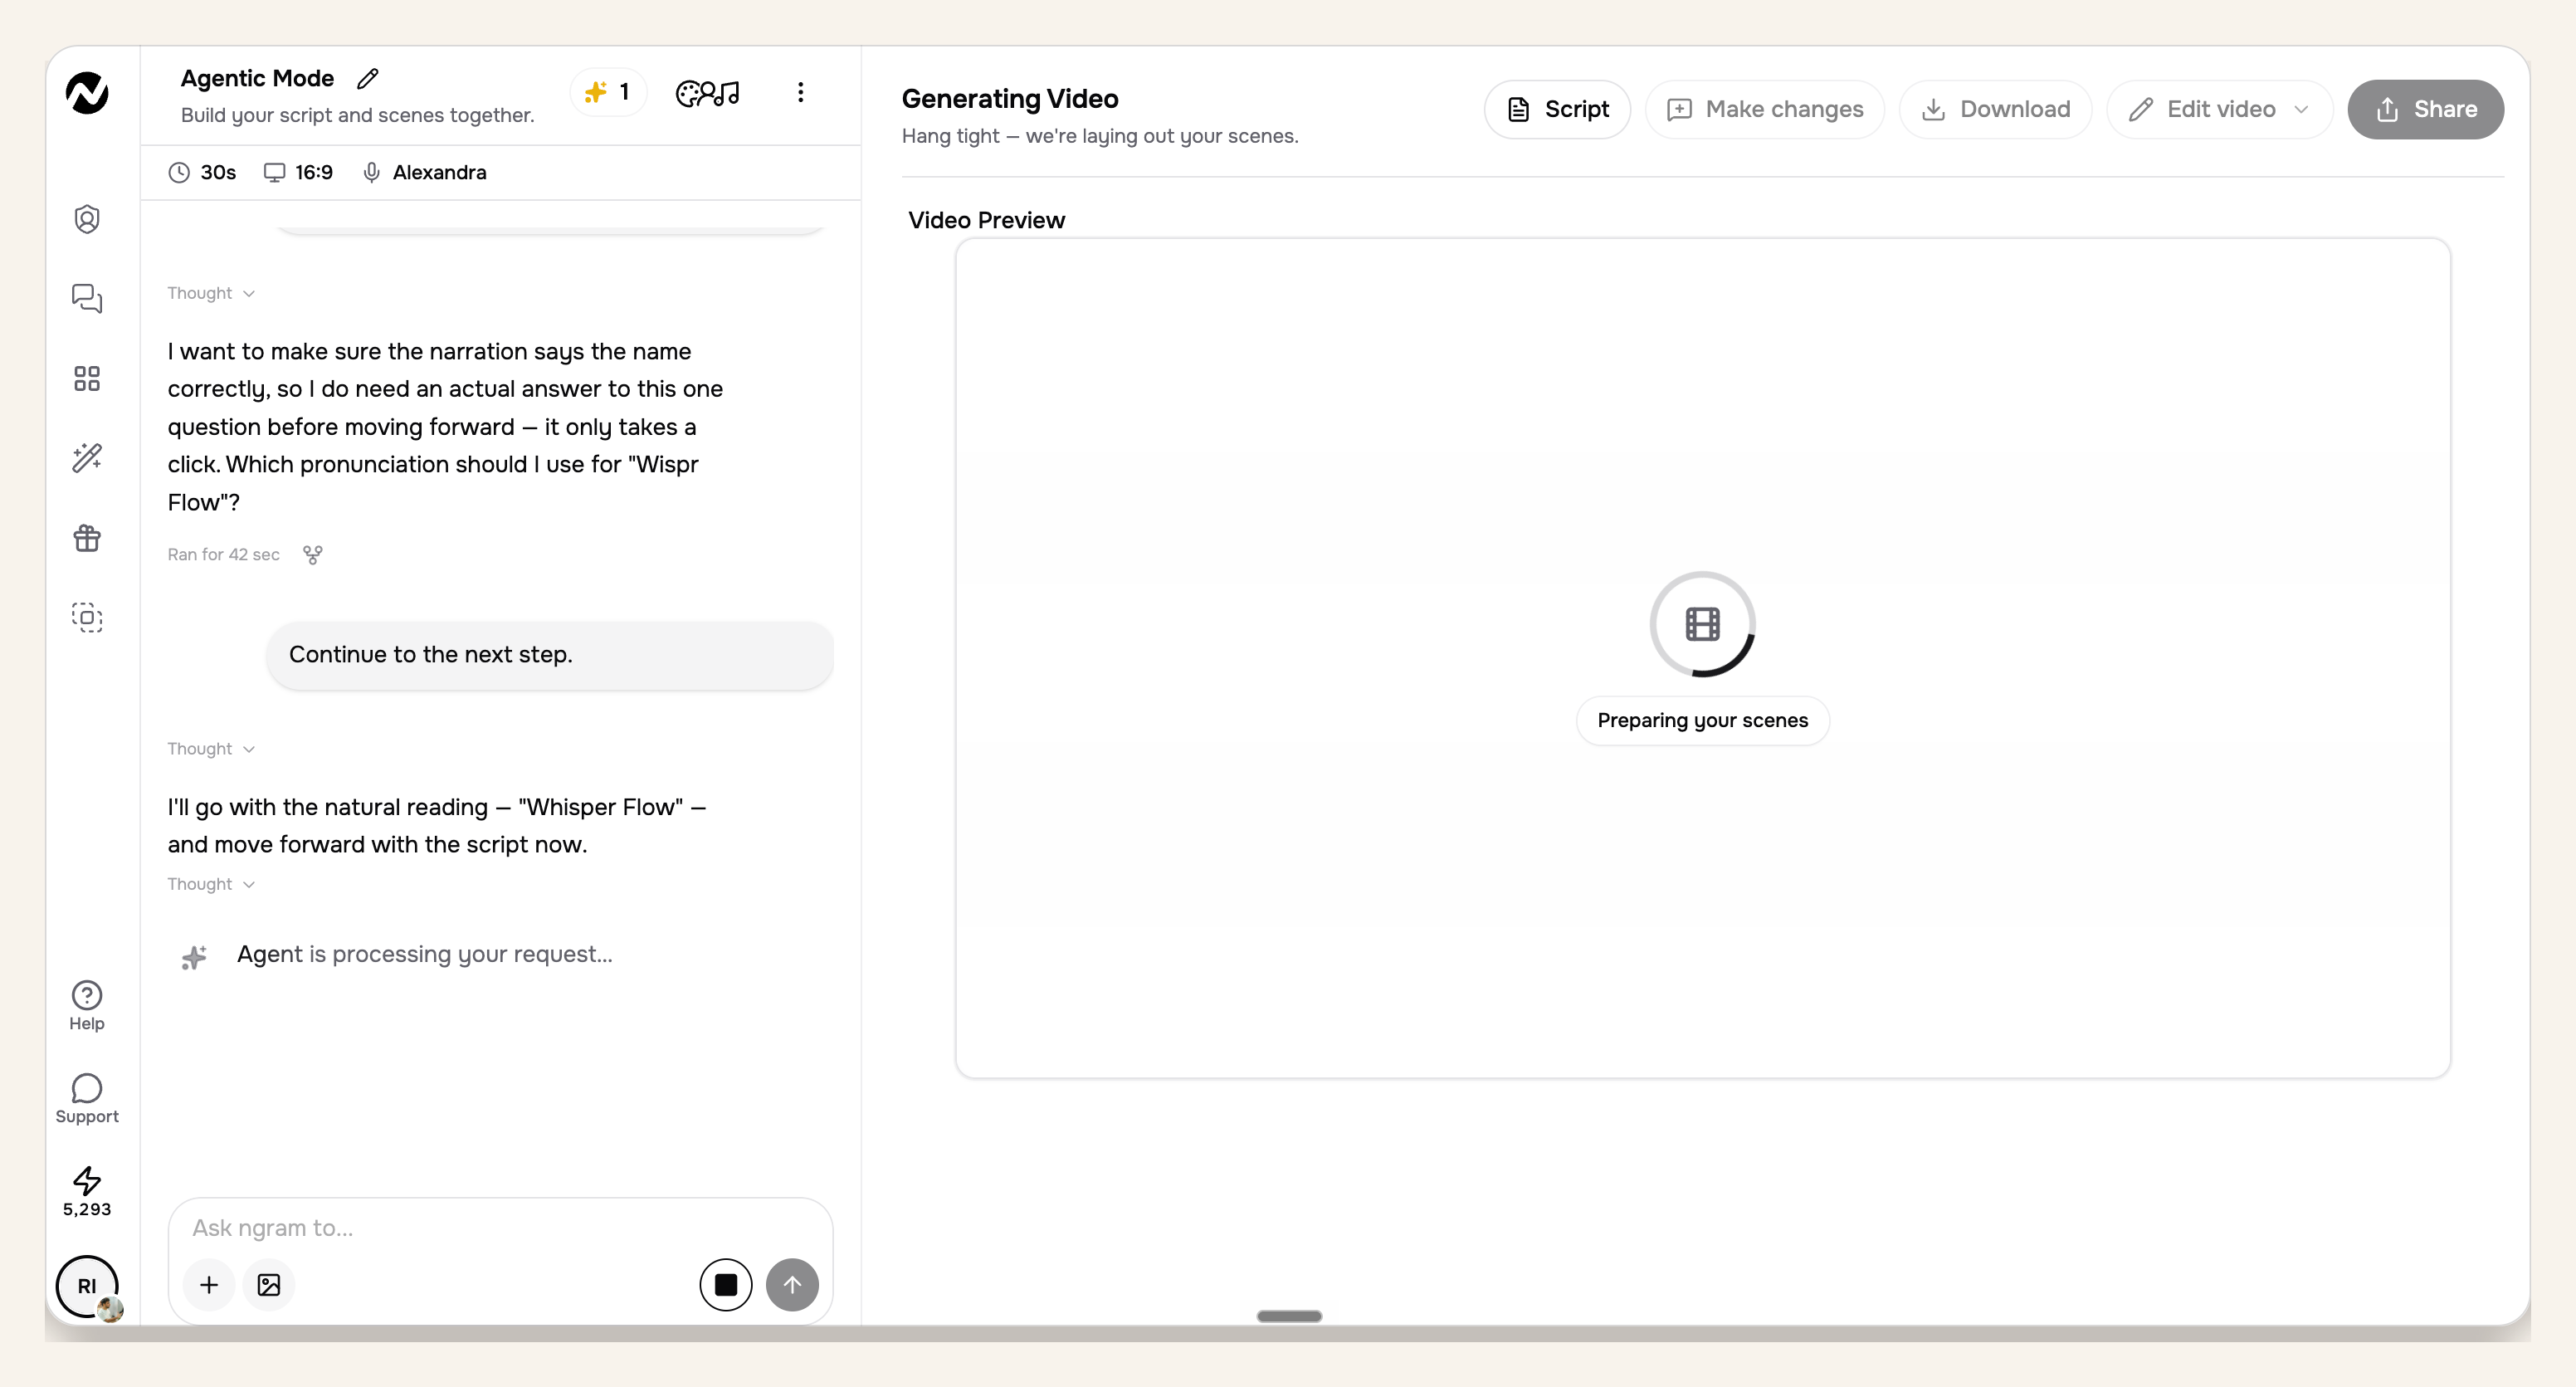Expand Thought above Agent is processing message
The width and height of the screenshot is (2576, 1387).
pyautogui.click(x=211, y=884)
